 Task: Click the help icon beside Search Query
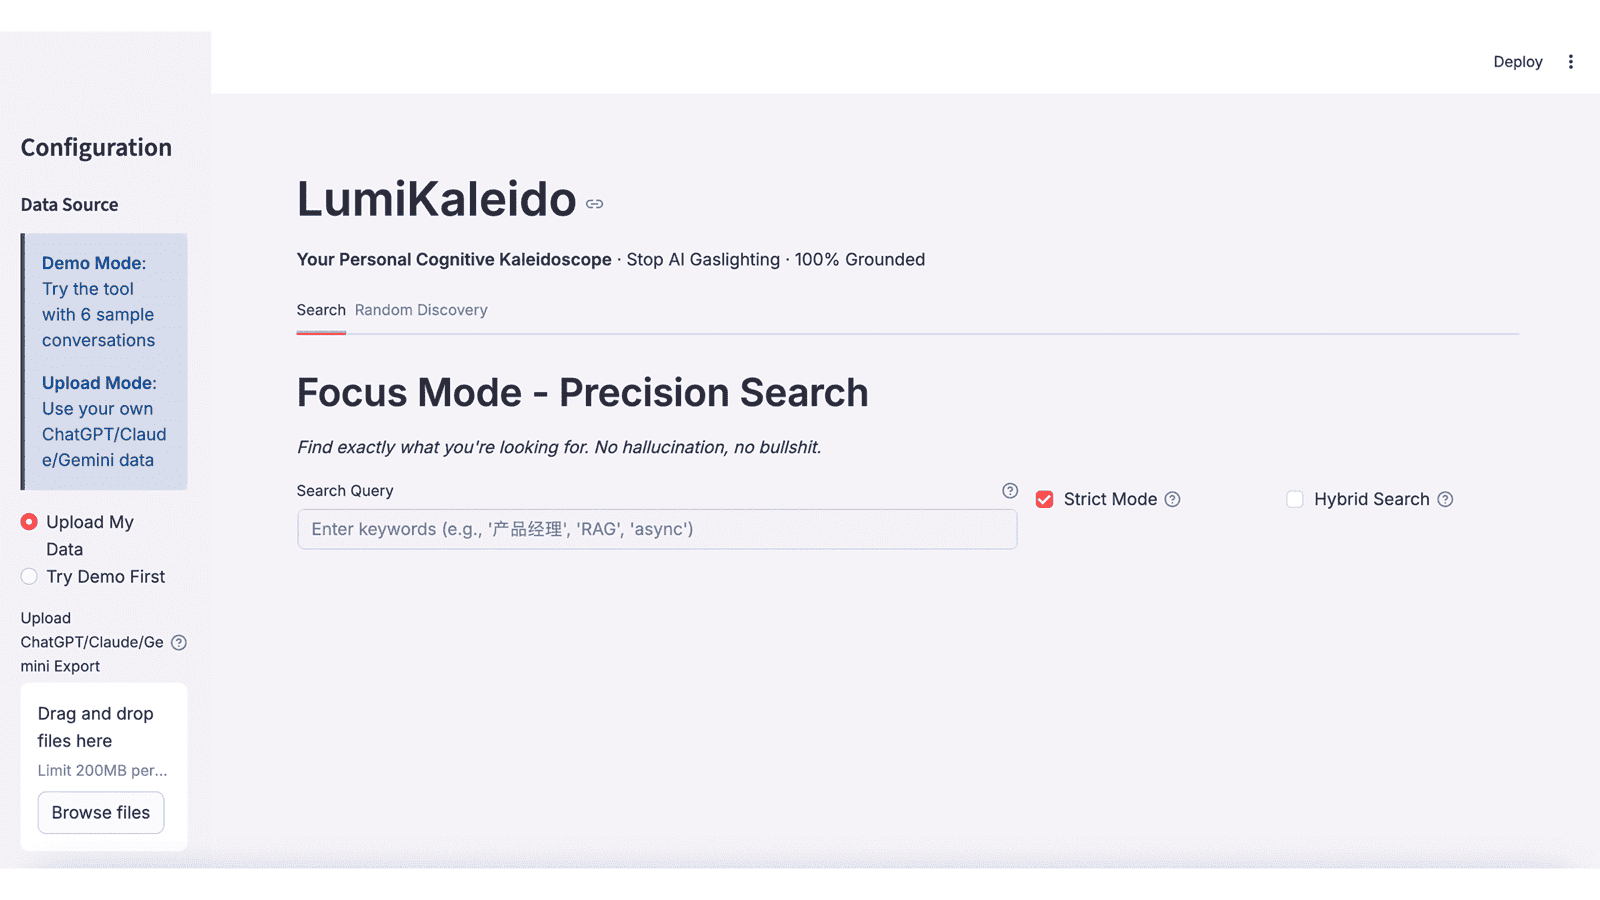1009,491
